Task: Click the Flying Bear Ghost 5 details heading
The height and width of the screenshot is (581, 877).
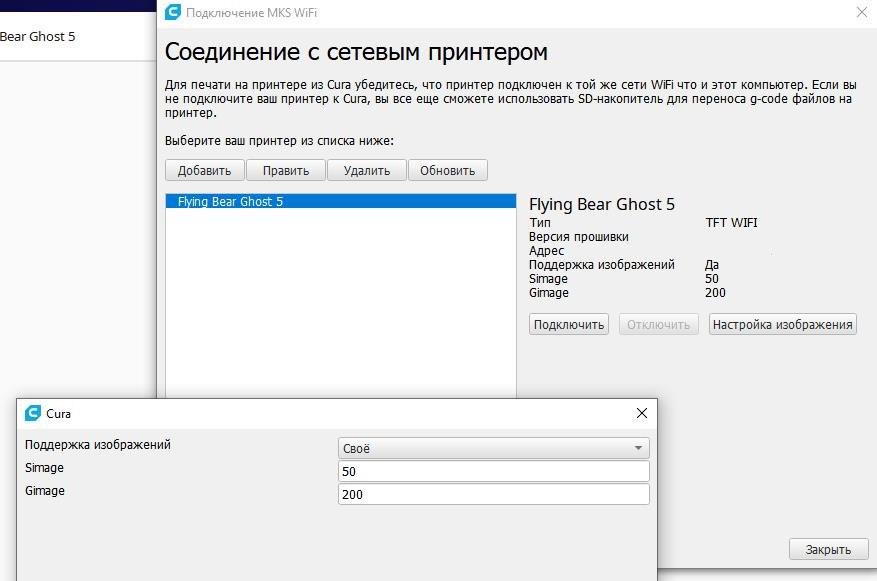Action: (602, 205)
